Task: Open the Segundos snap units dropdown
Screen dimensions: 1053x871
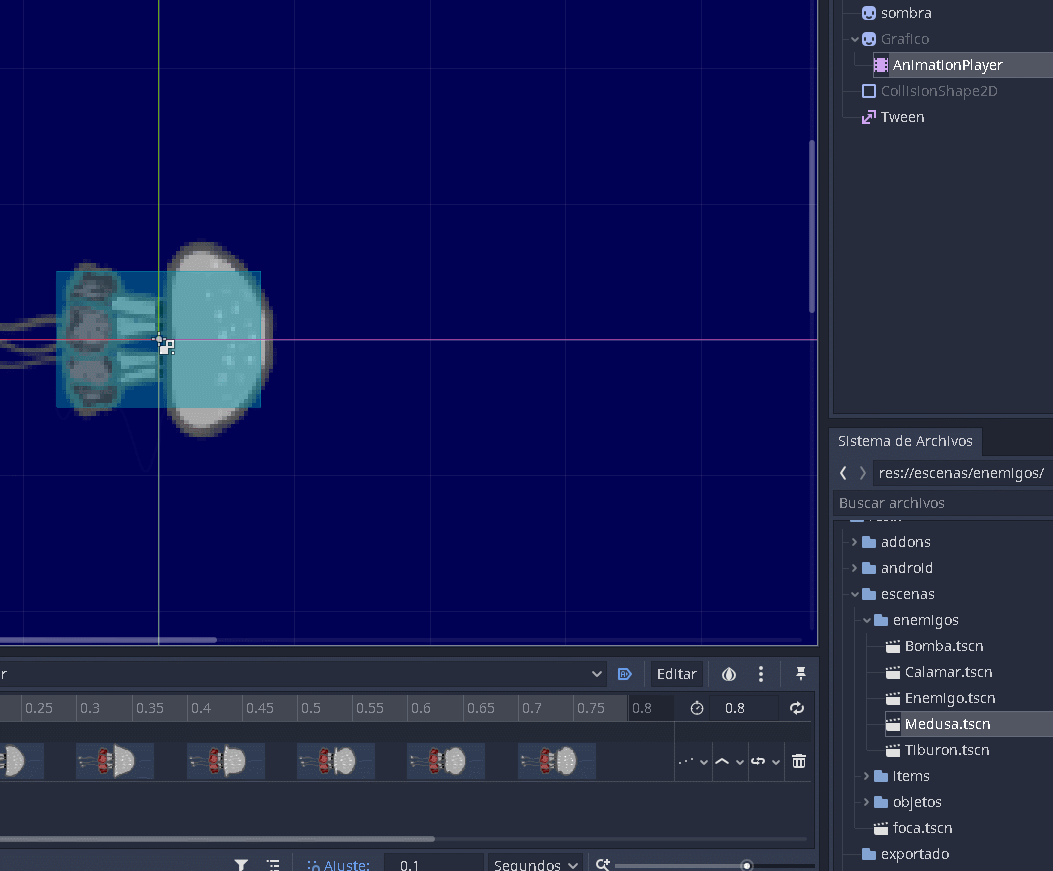Action: coord(535,864)
